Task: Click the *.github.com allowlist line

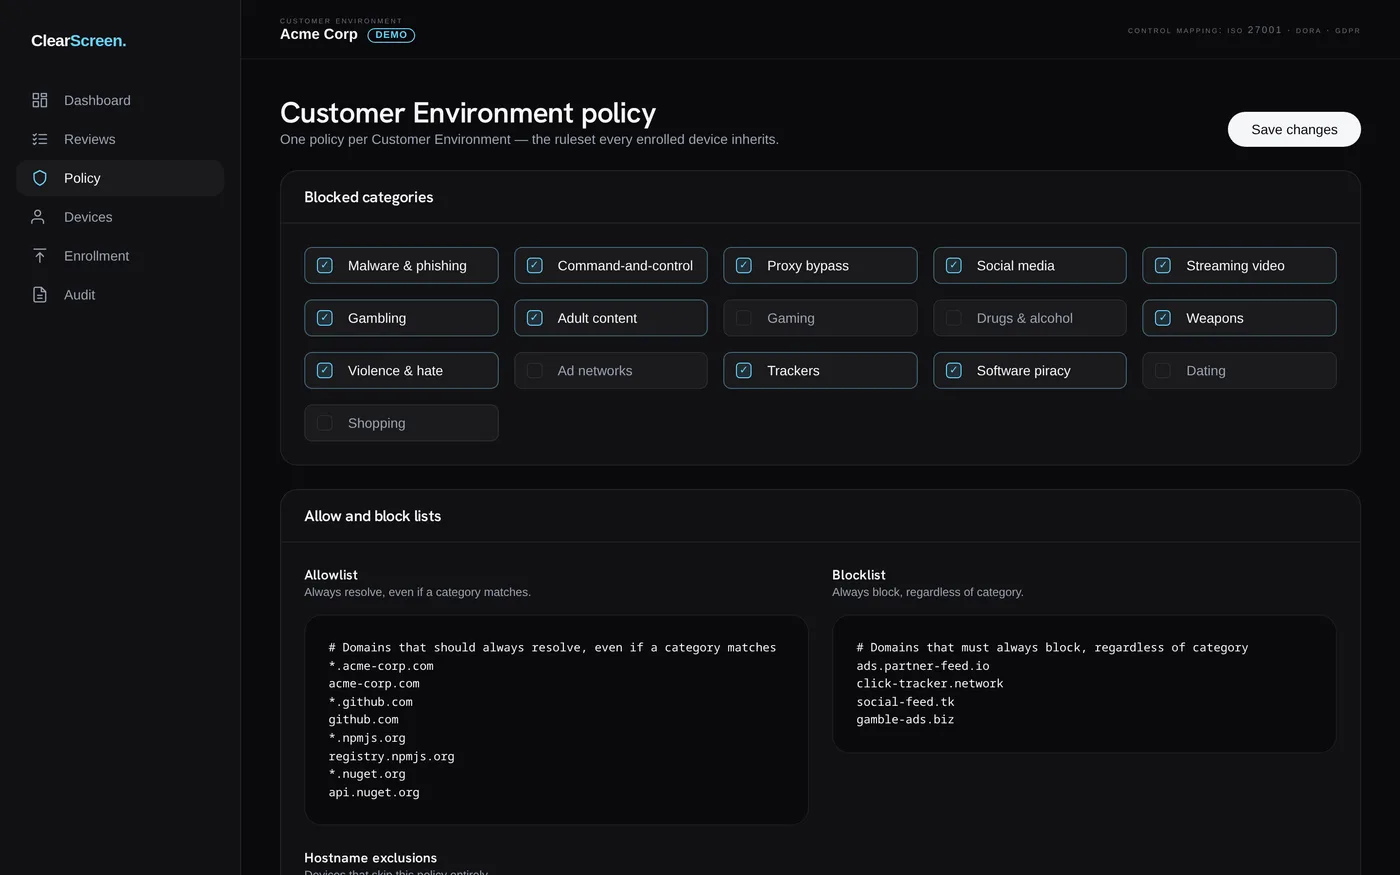Action: coord(371,702)
